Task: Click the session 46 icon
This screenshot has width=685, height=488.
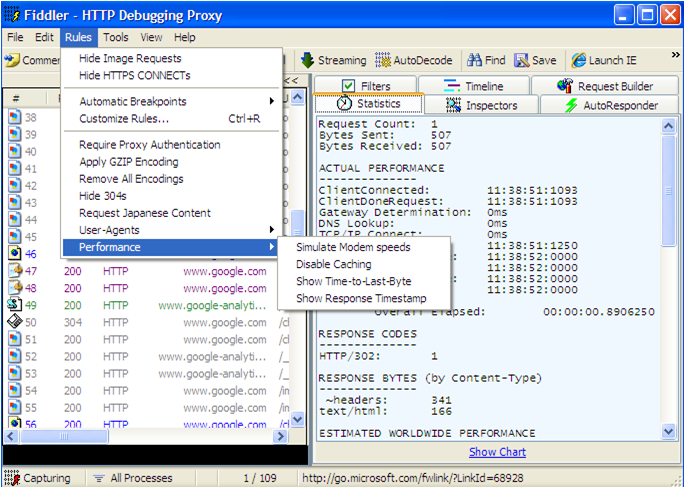Action: click(15, 253)
